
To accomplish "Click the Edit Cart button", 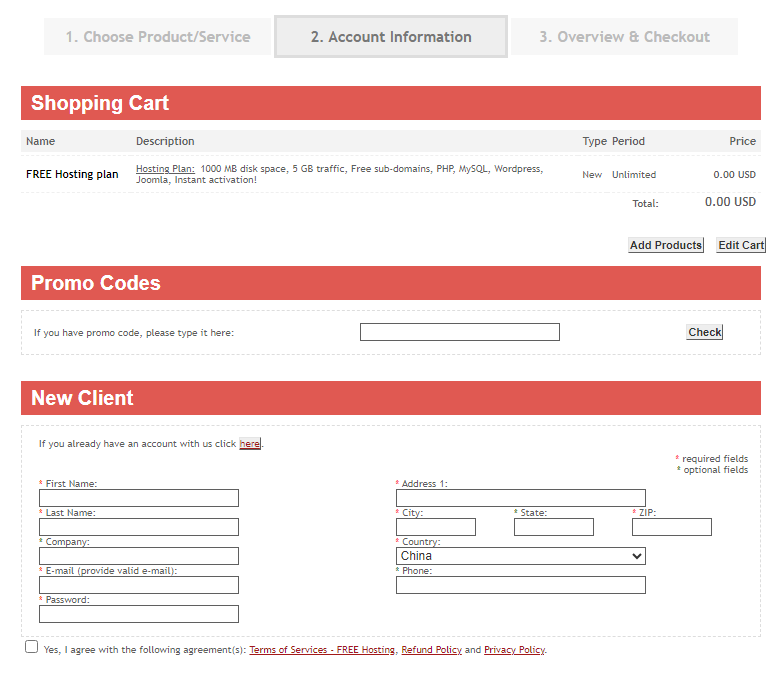I will [x=740, y=245].
